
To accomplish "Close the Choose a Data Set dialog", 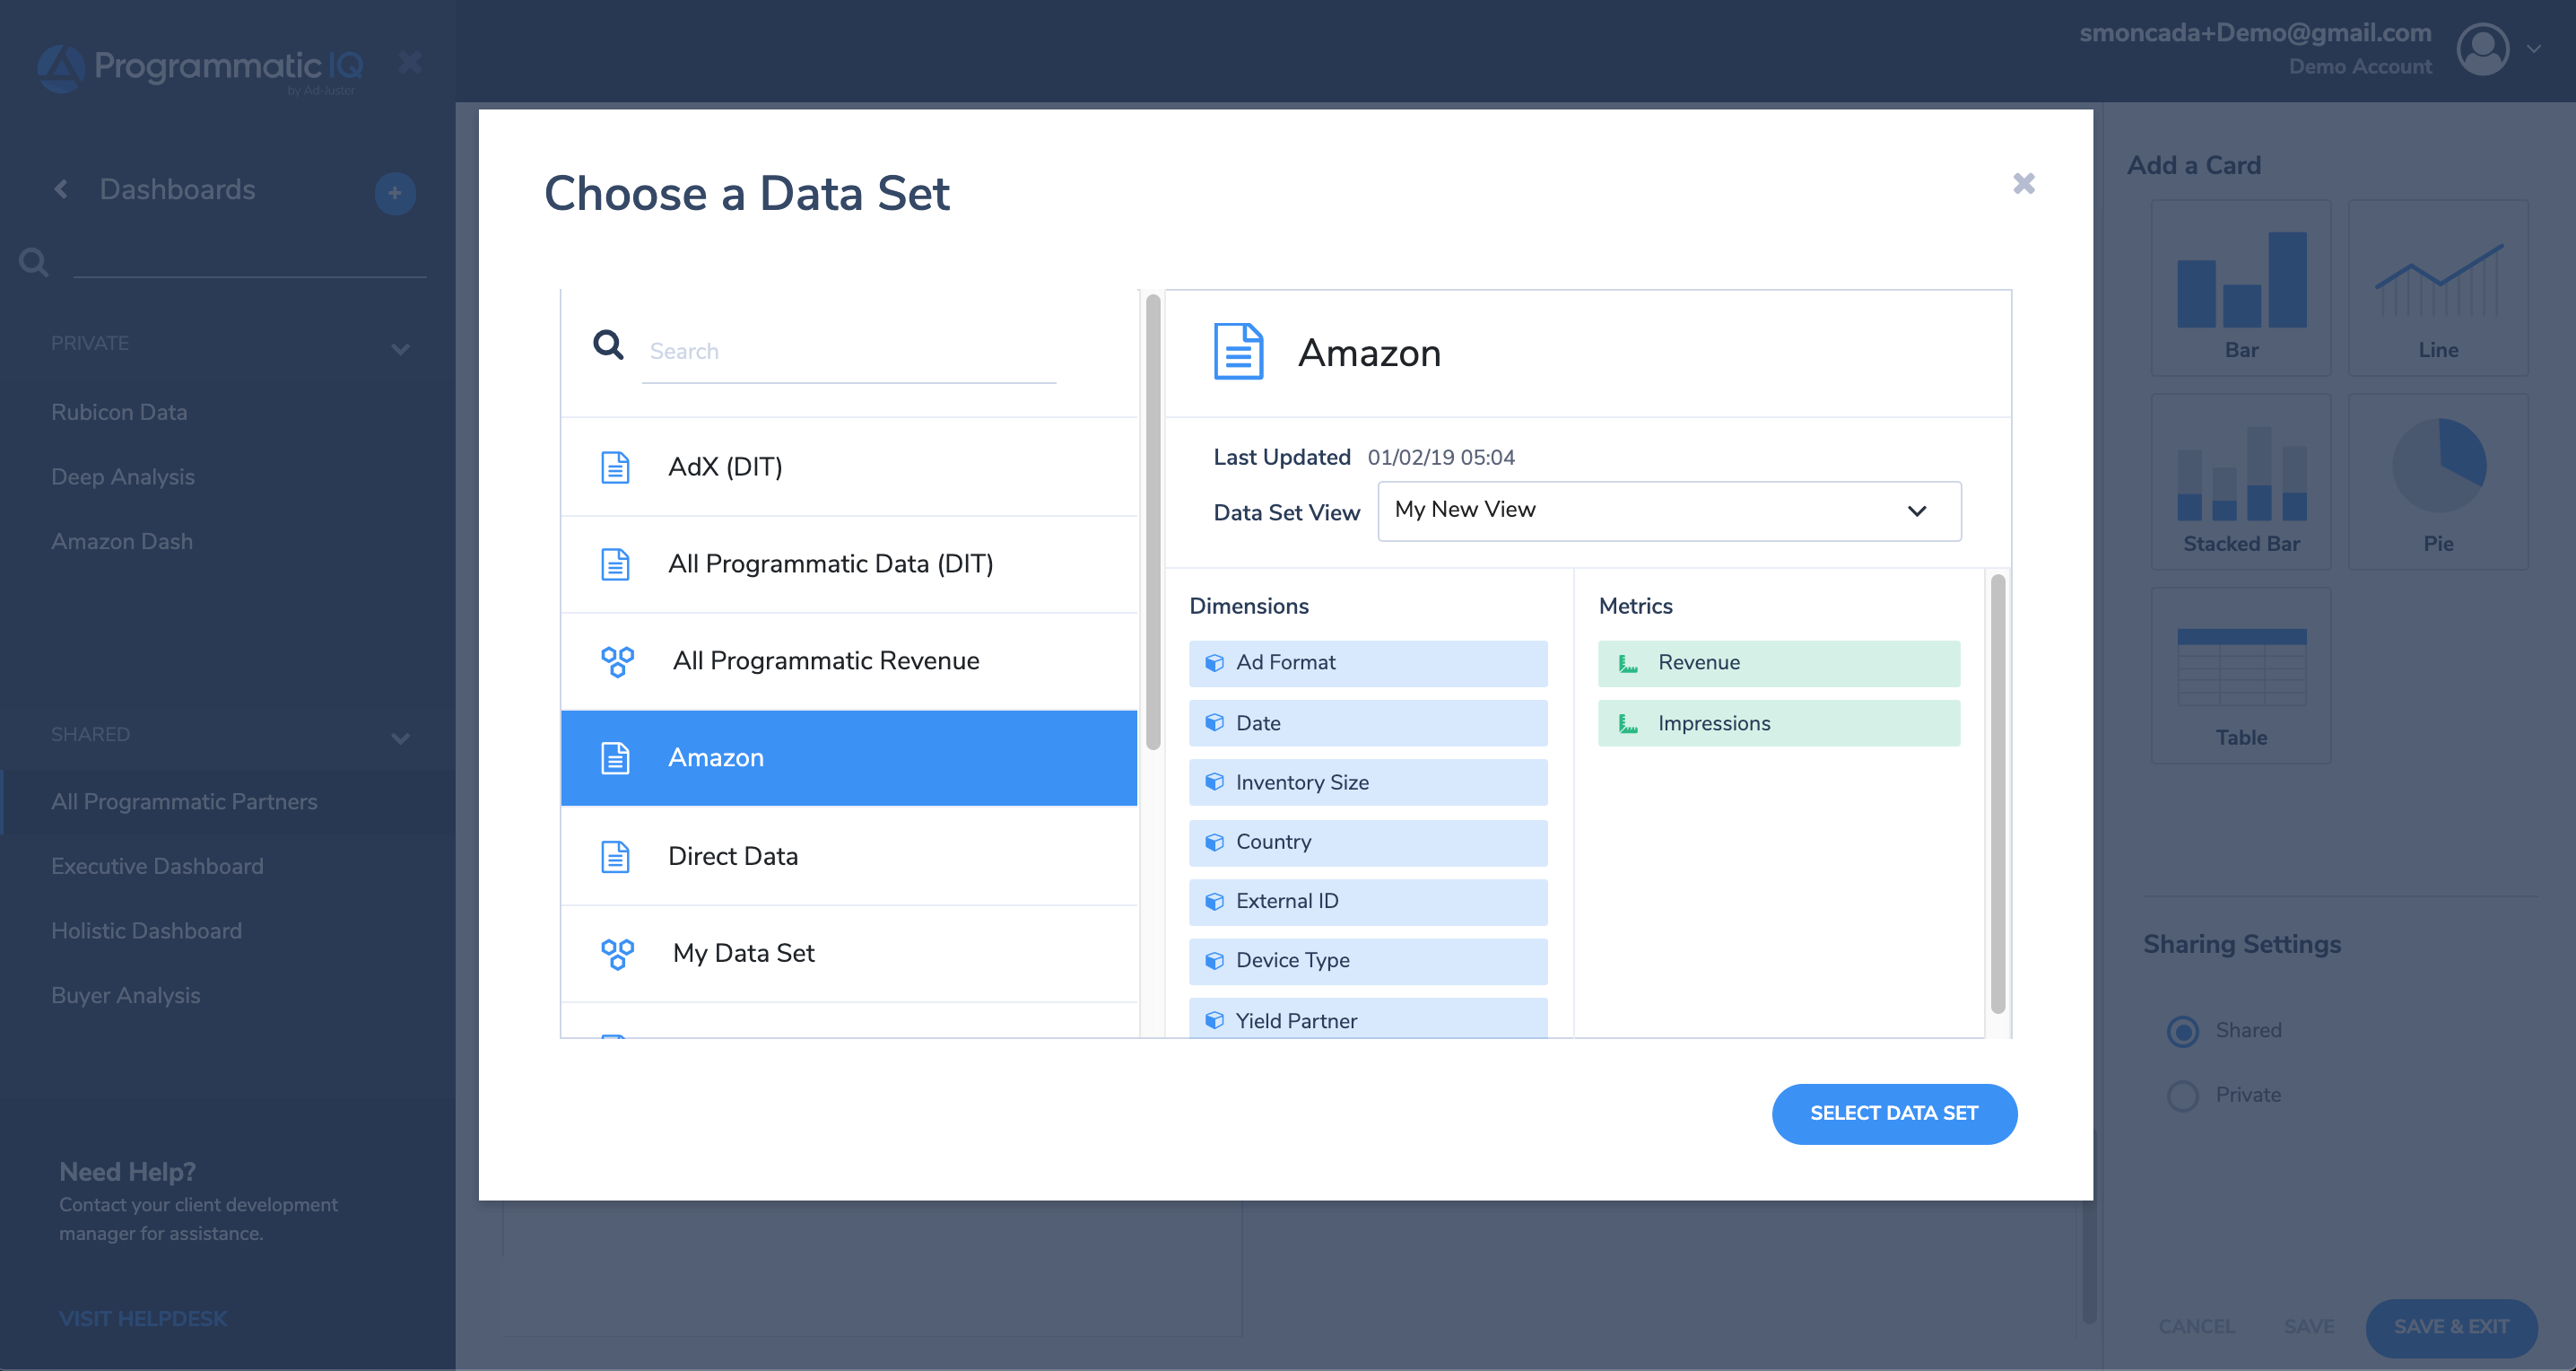I will pyautogui.click(x=2023, y=183).
